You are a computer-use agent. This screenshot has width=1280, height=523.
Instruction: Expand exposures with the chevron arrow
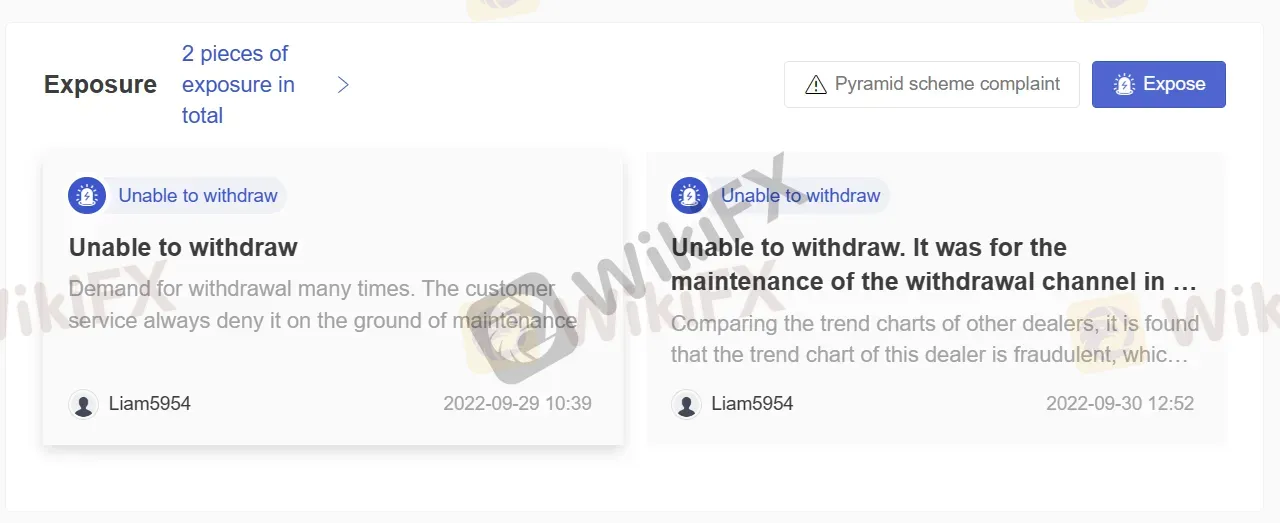(343, 84)
